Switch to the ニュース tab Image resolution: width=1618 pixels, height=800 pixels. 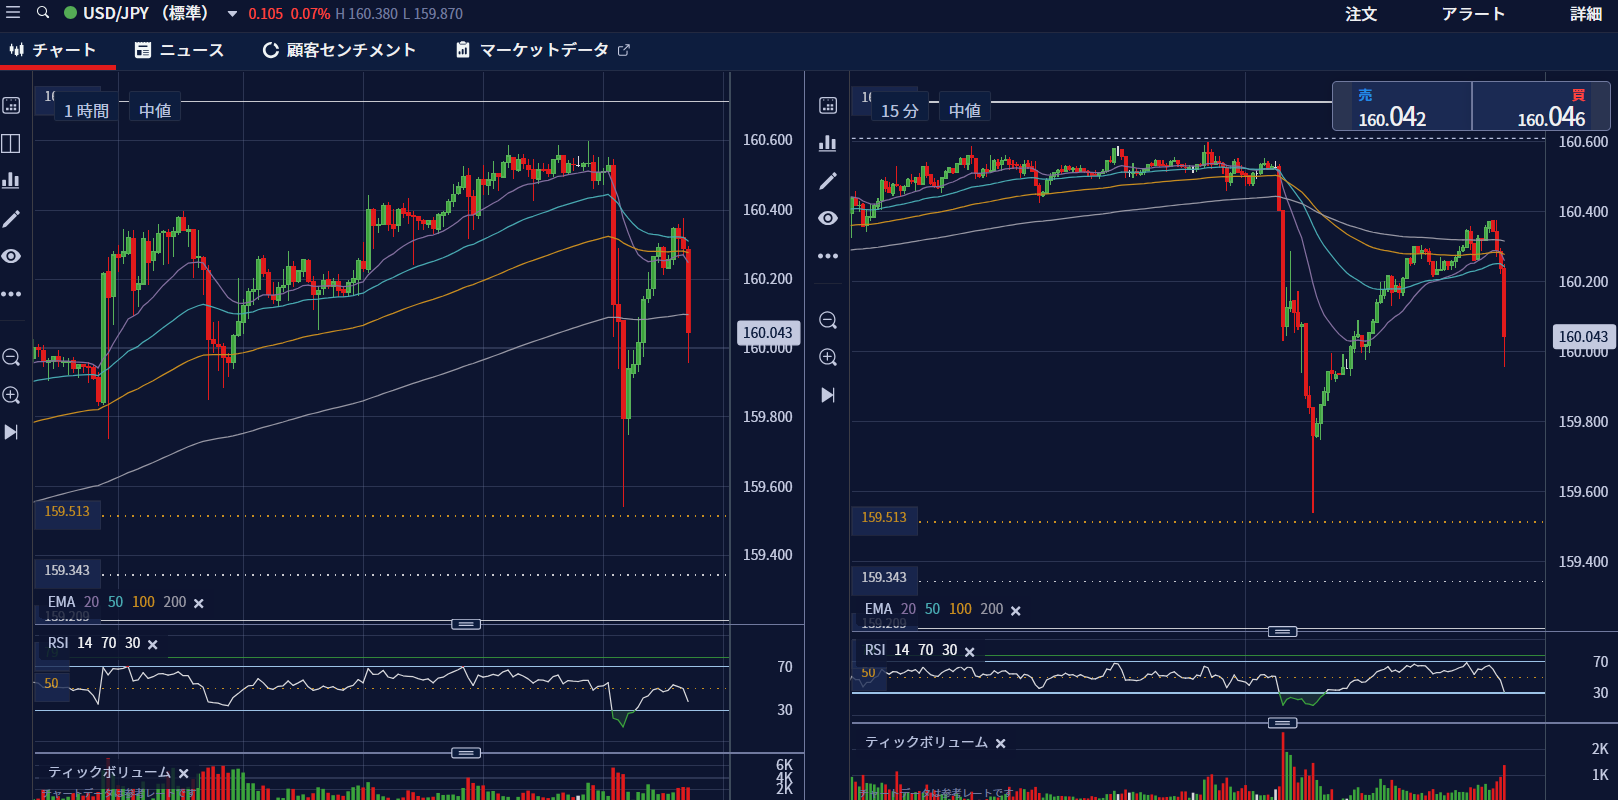click(180, 50)
